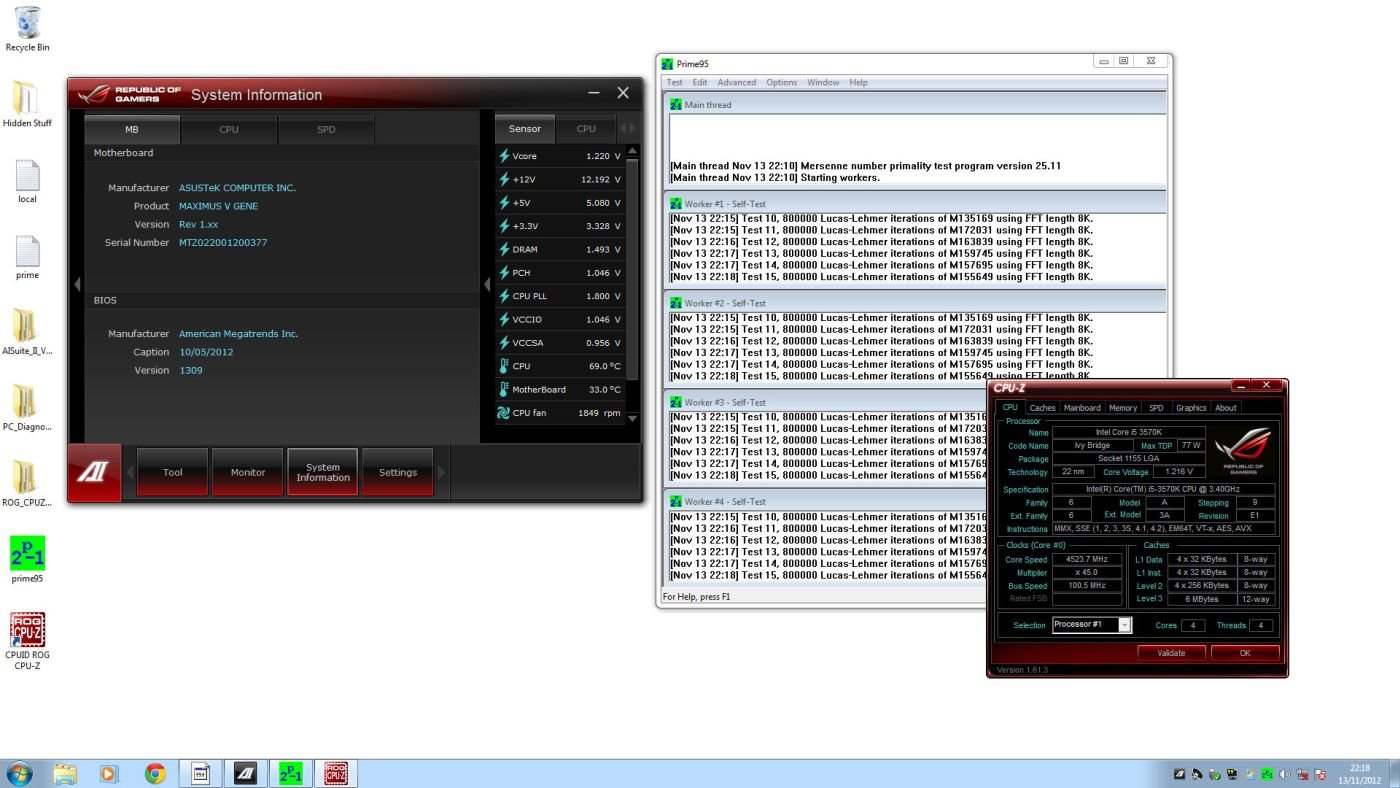
Task: Click the taskbar clock showing 22:18
Action: pos(1359,774)
